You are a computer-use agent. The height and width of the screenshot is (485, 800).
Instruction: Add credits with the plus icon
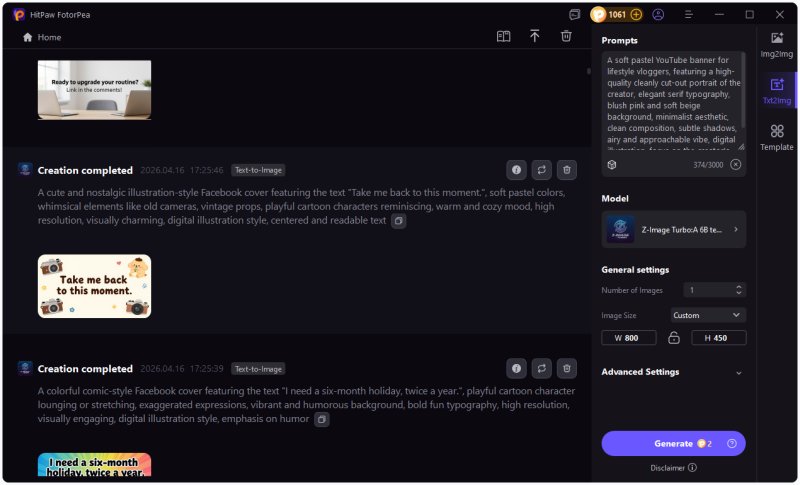point(636,15)
